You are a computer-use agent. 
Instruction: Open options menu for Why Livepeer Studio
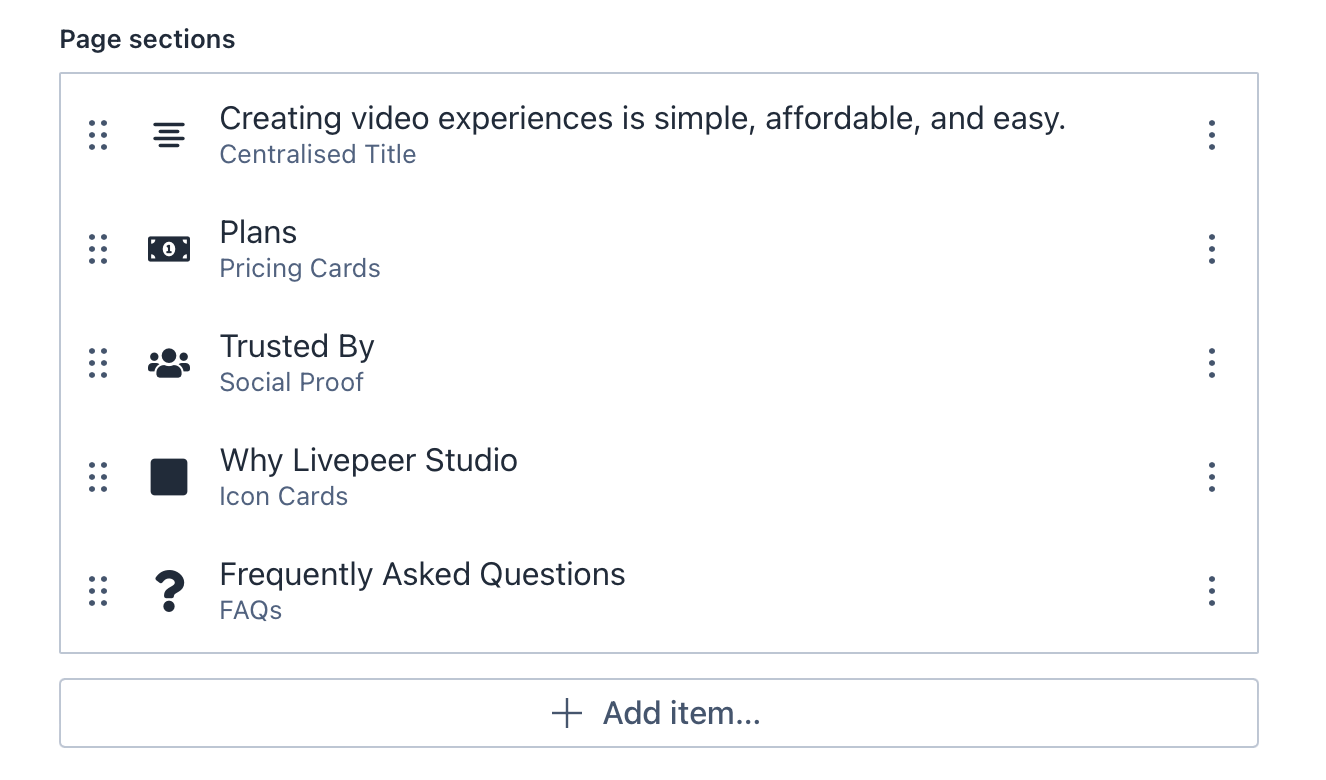tap(1211, 477)
